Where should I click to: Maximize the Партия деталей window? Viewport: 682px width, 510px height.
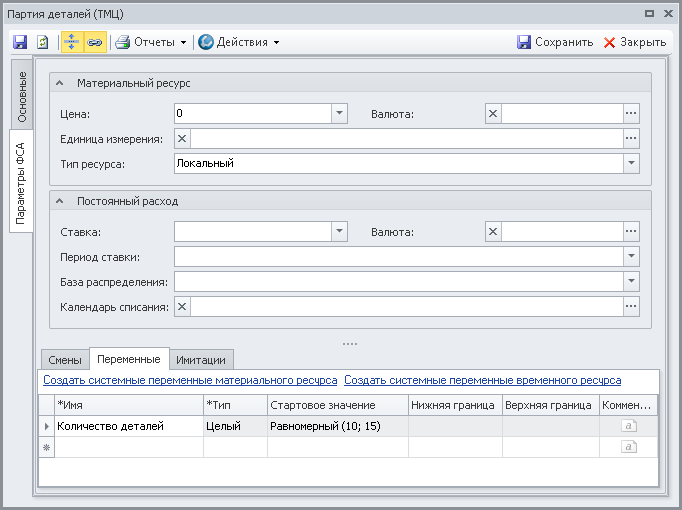coord(649,13)
